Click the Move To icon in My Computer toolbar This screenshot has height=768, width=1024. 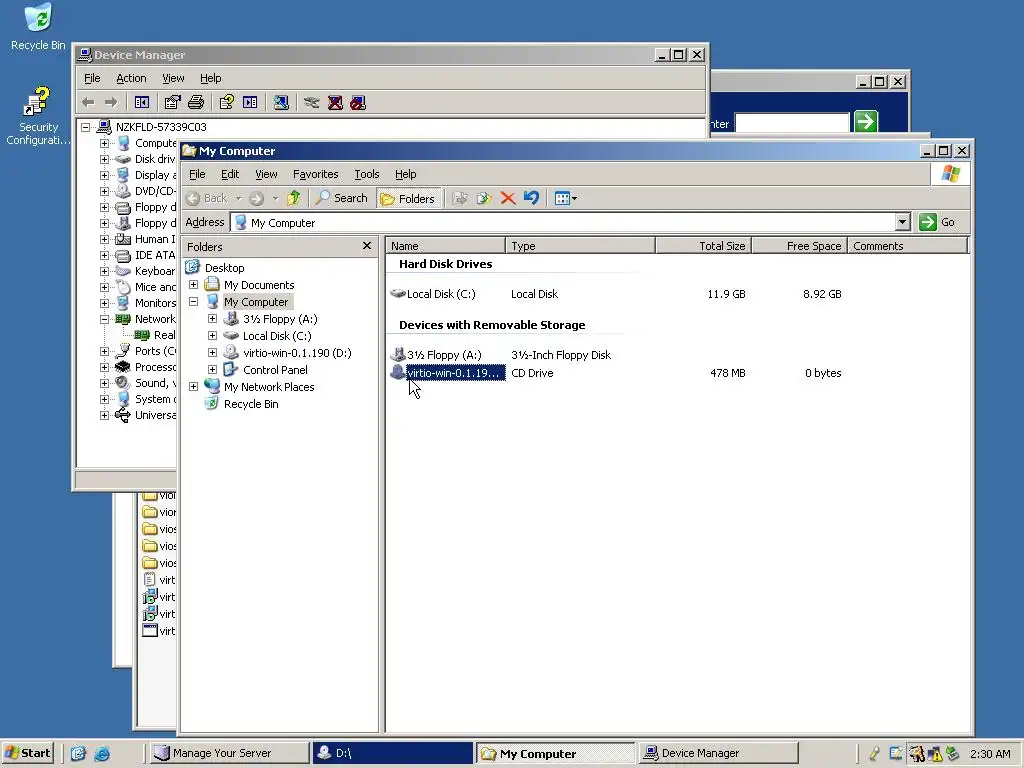point(460,198)
